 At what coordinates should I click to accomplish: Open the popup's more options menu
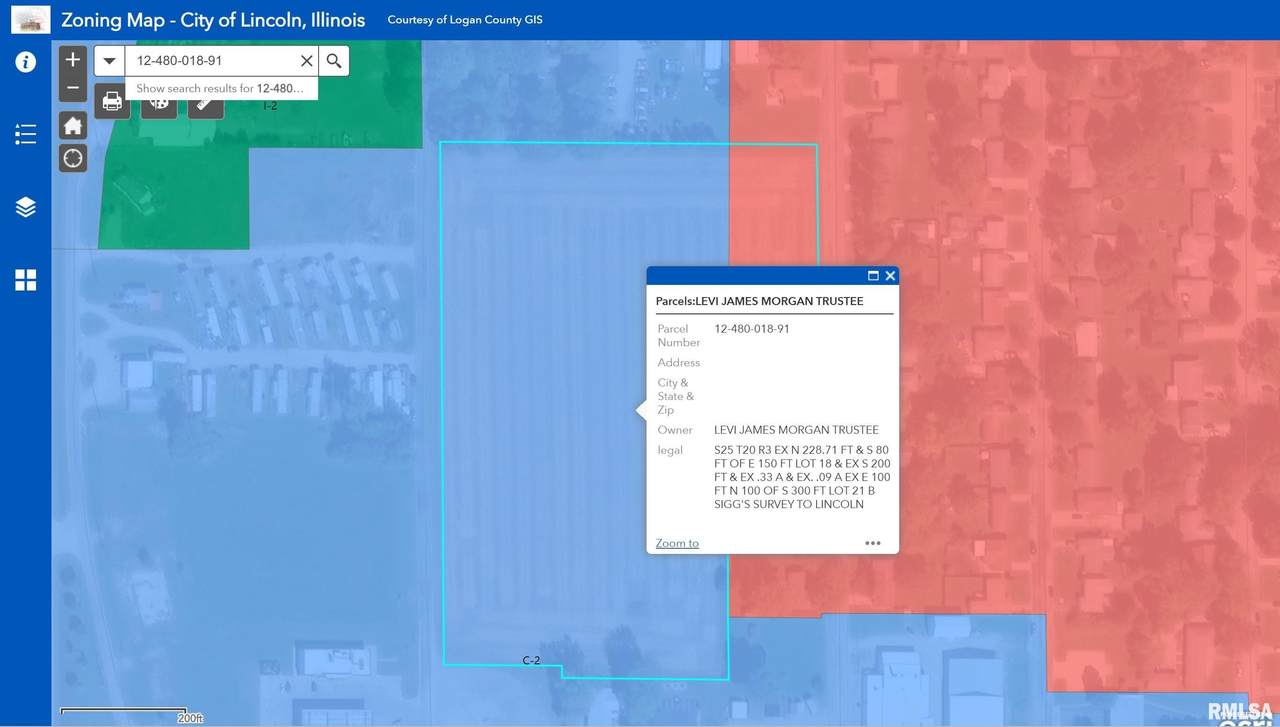(x=872, y=543)
